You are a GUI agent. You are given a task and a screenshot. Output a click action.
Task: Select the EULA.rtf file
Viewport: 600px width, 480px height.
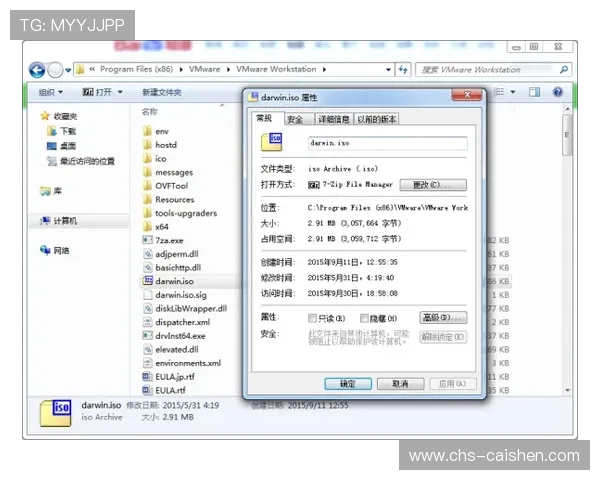point(164,390)
